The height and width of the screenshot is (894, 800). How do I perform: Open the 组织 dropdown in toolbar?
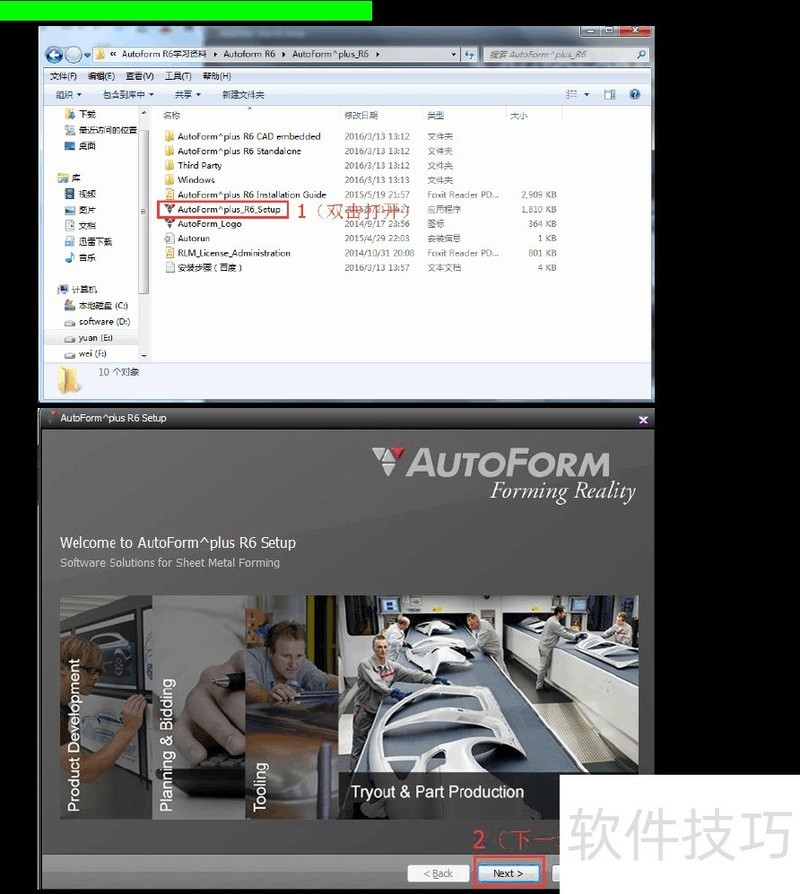[x=69, y=95]
